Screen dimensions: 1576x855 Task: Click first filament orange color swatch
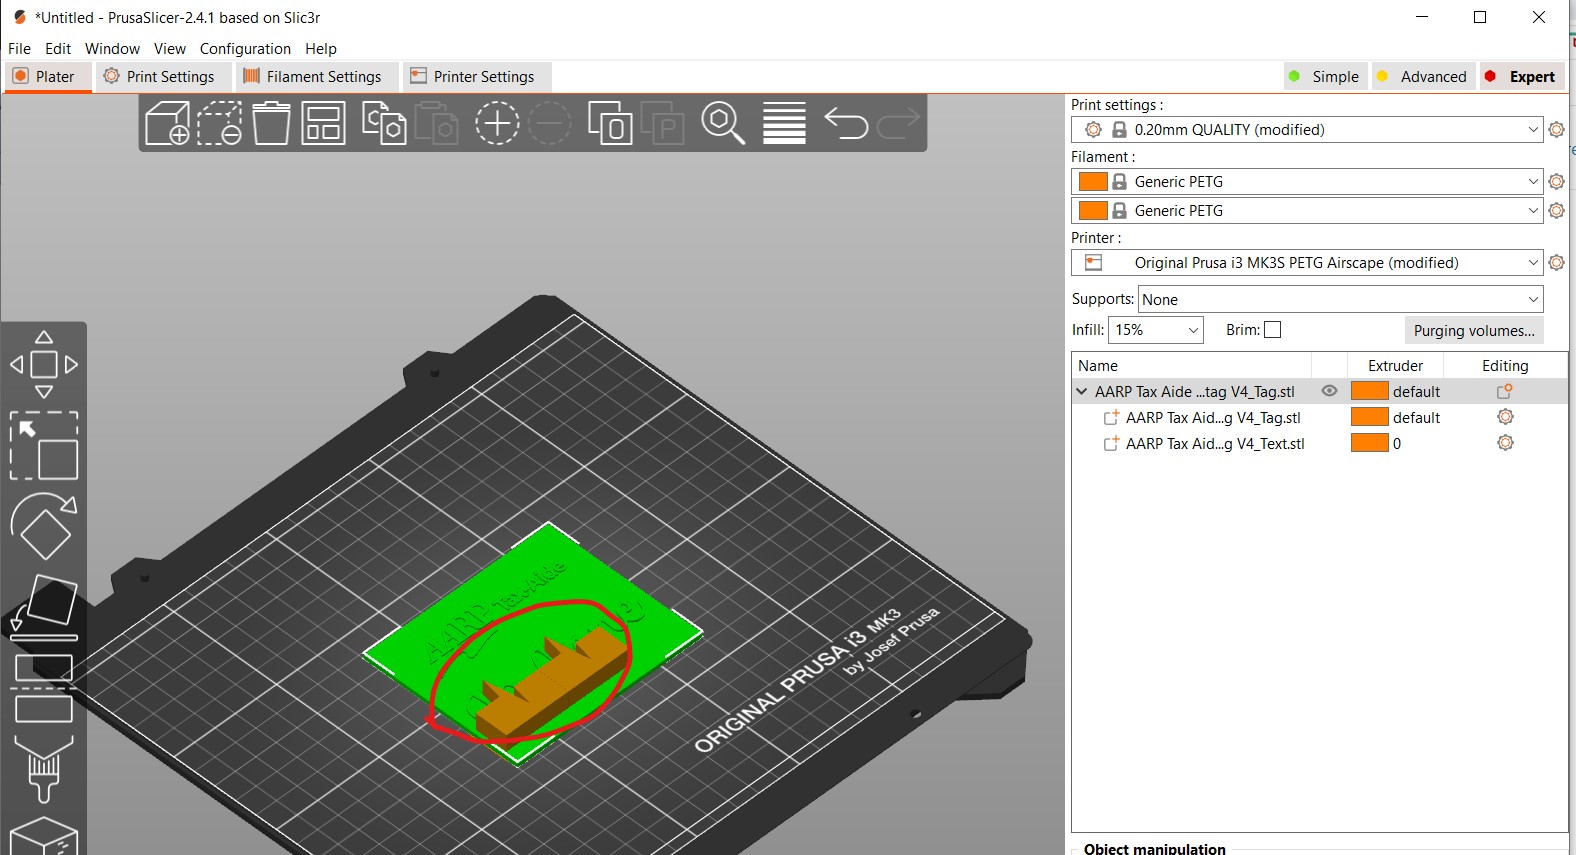[1093, 181]
